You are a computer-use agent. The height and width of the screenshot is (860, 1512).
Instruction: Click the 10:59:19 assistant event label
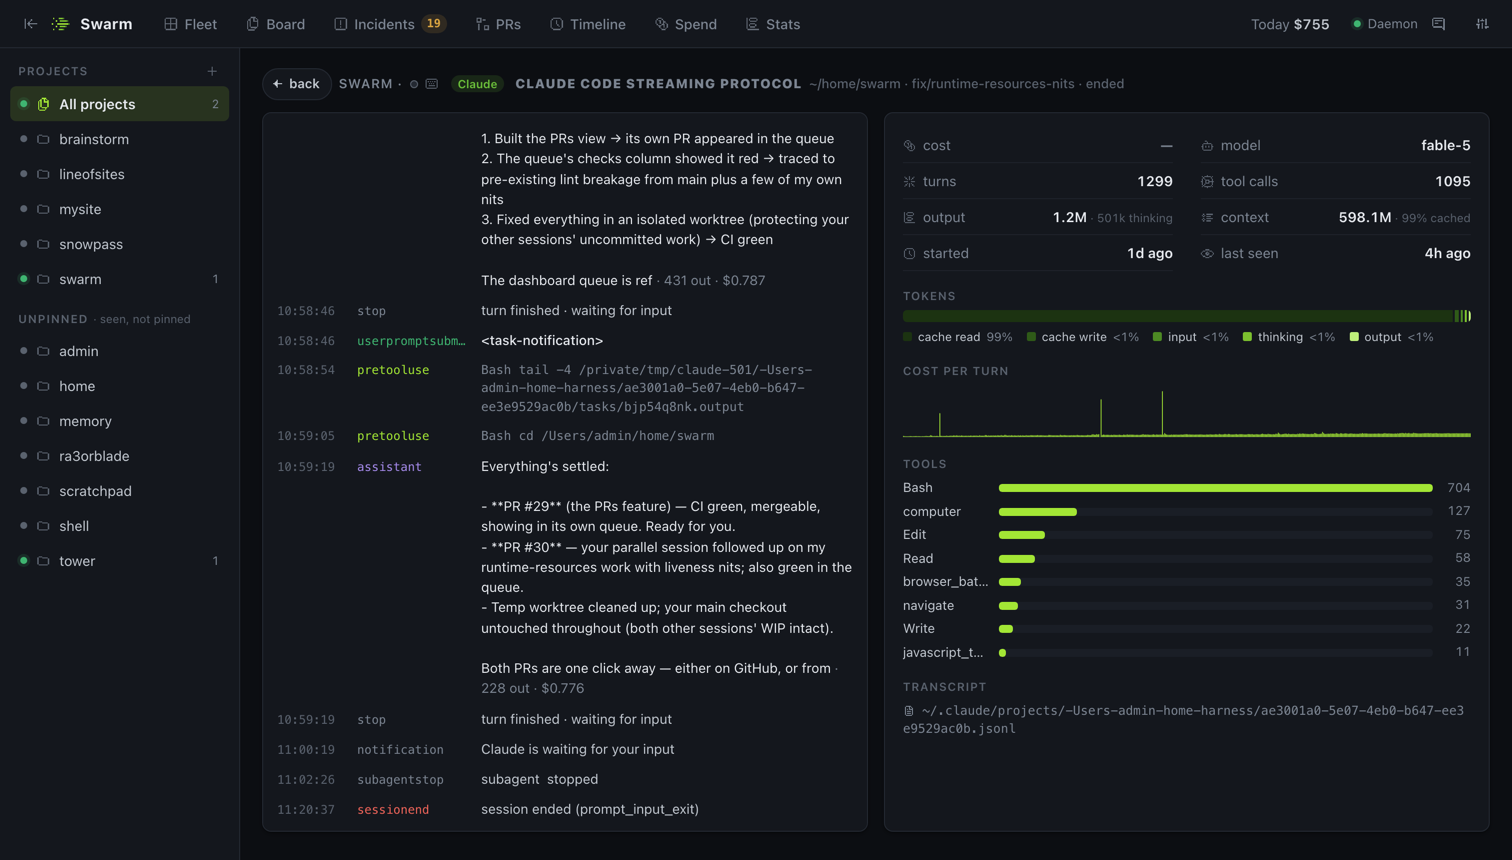click(x=389, y=467)
